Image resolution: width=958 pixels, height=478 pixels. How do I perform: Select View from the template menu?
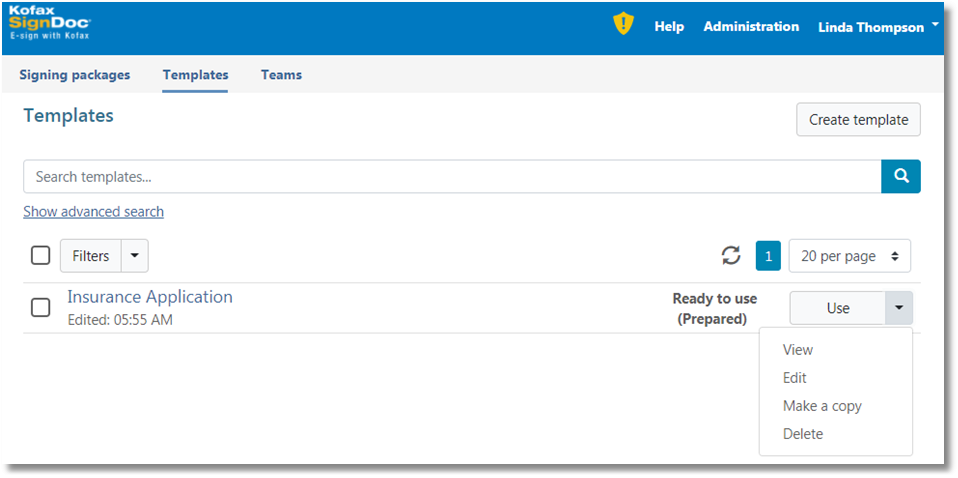pyautogui.click(x=798, y=350)
